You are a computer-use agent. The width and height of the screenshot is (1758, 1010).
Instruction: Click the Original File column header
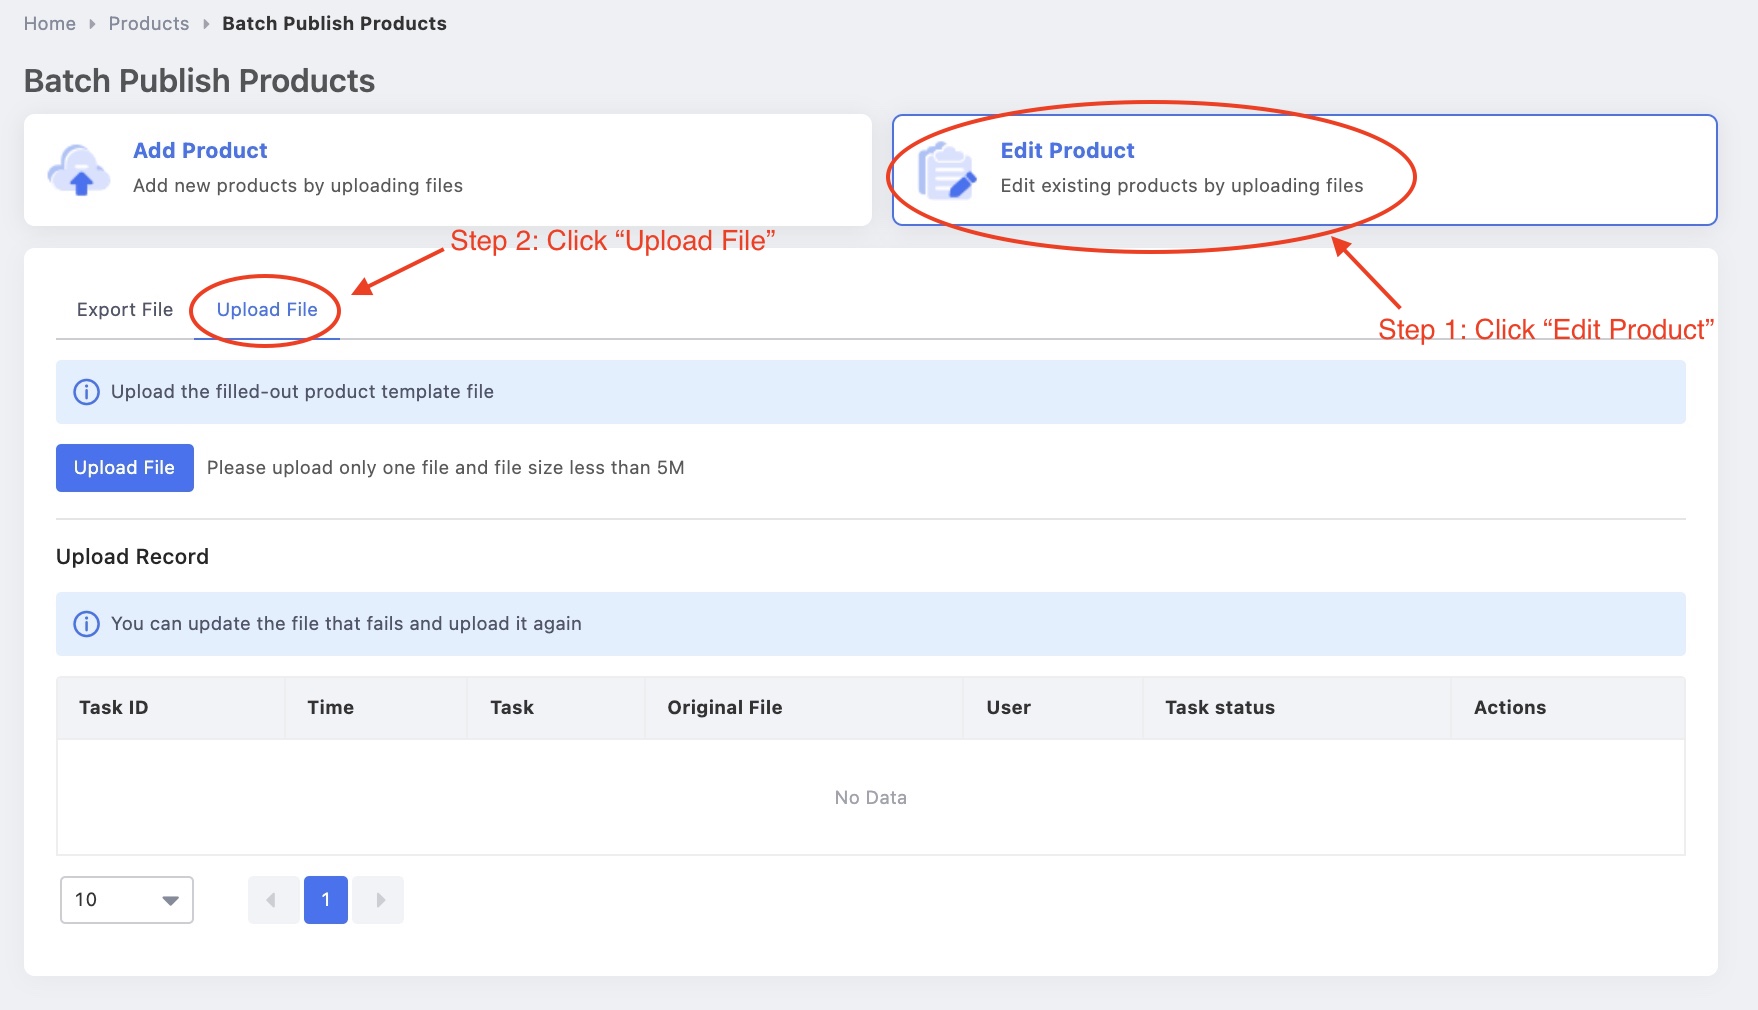click(725, 708)
